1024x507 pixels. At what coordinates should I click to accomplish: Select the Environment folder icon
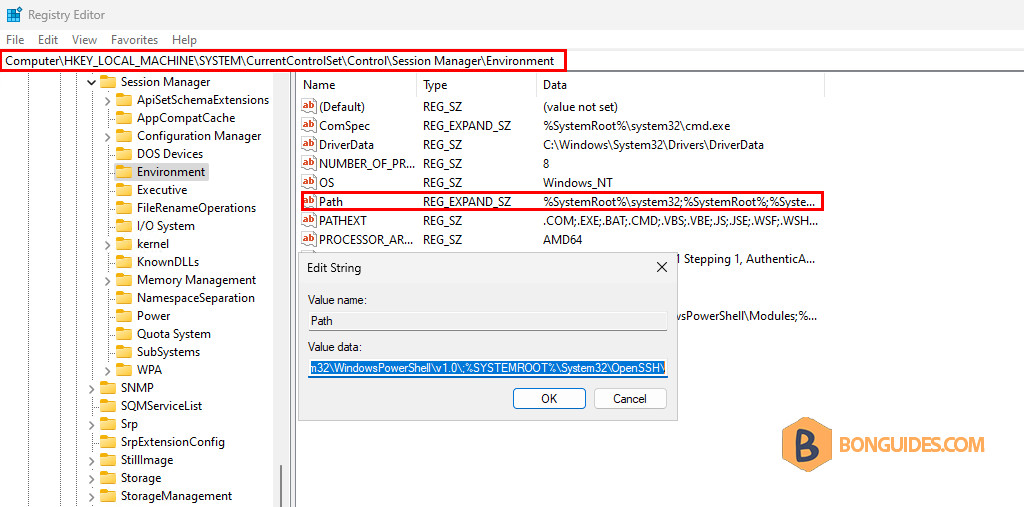pos(123,172)
